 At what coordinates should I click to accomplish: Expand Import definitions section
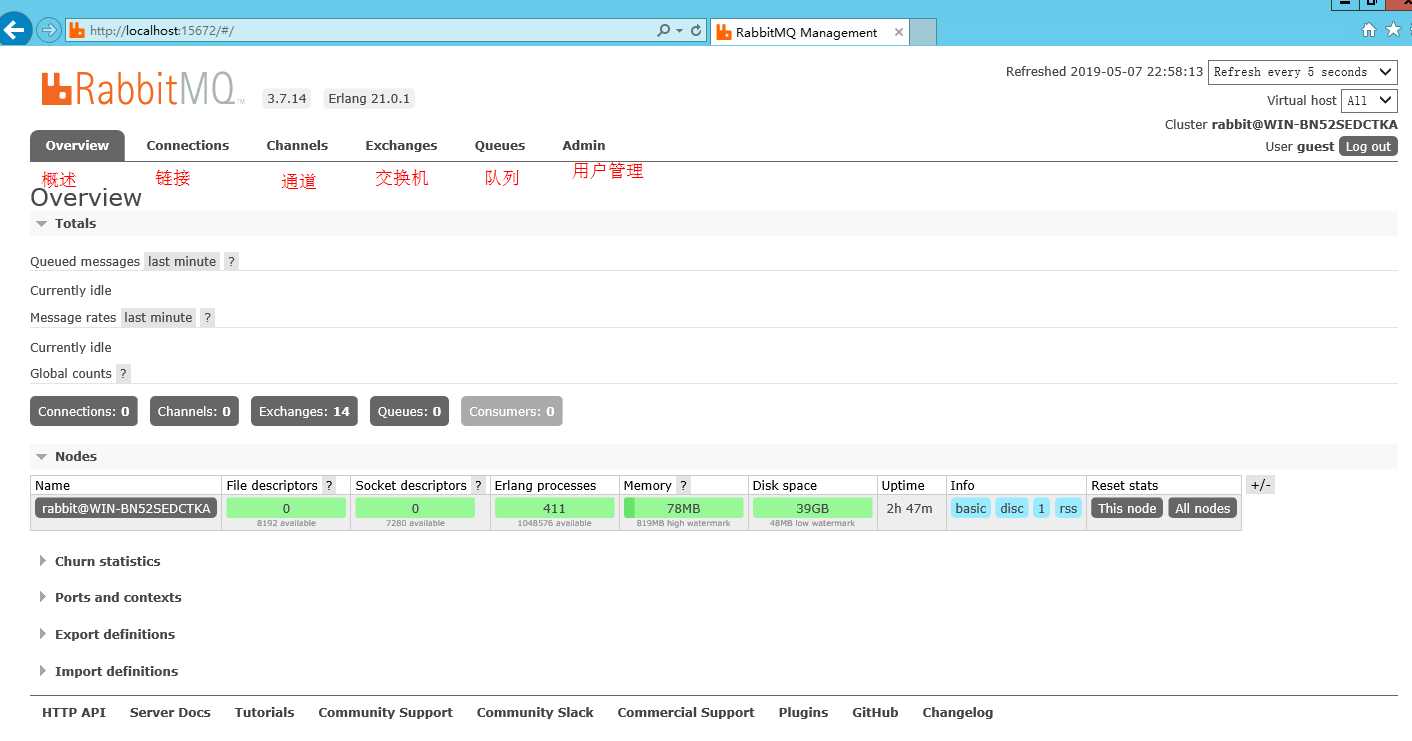108,671
